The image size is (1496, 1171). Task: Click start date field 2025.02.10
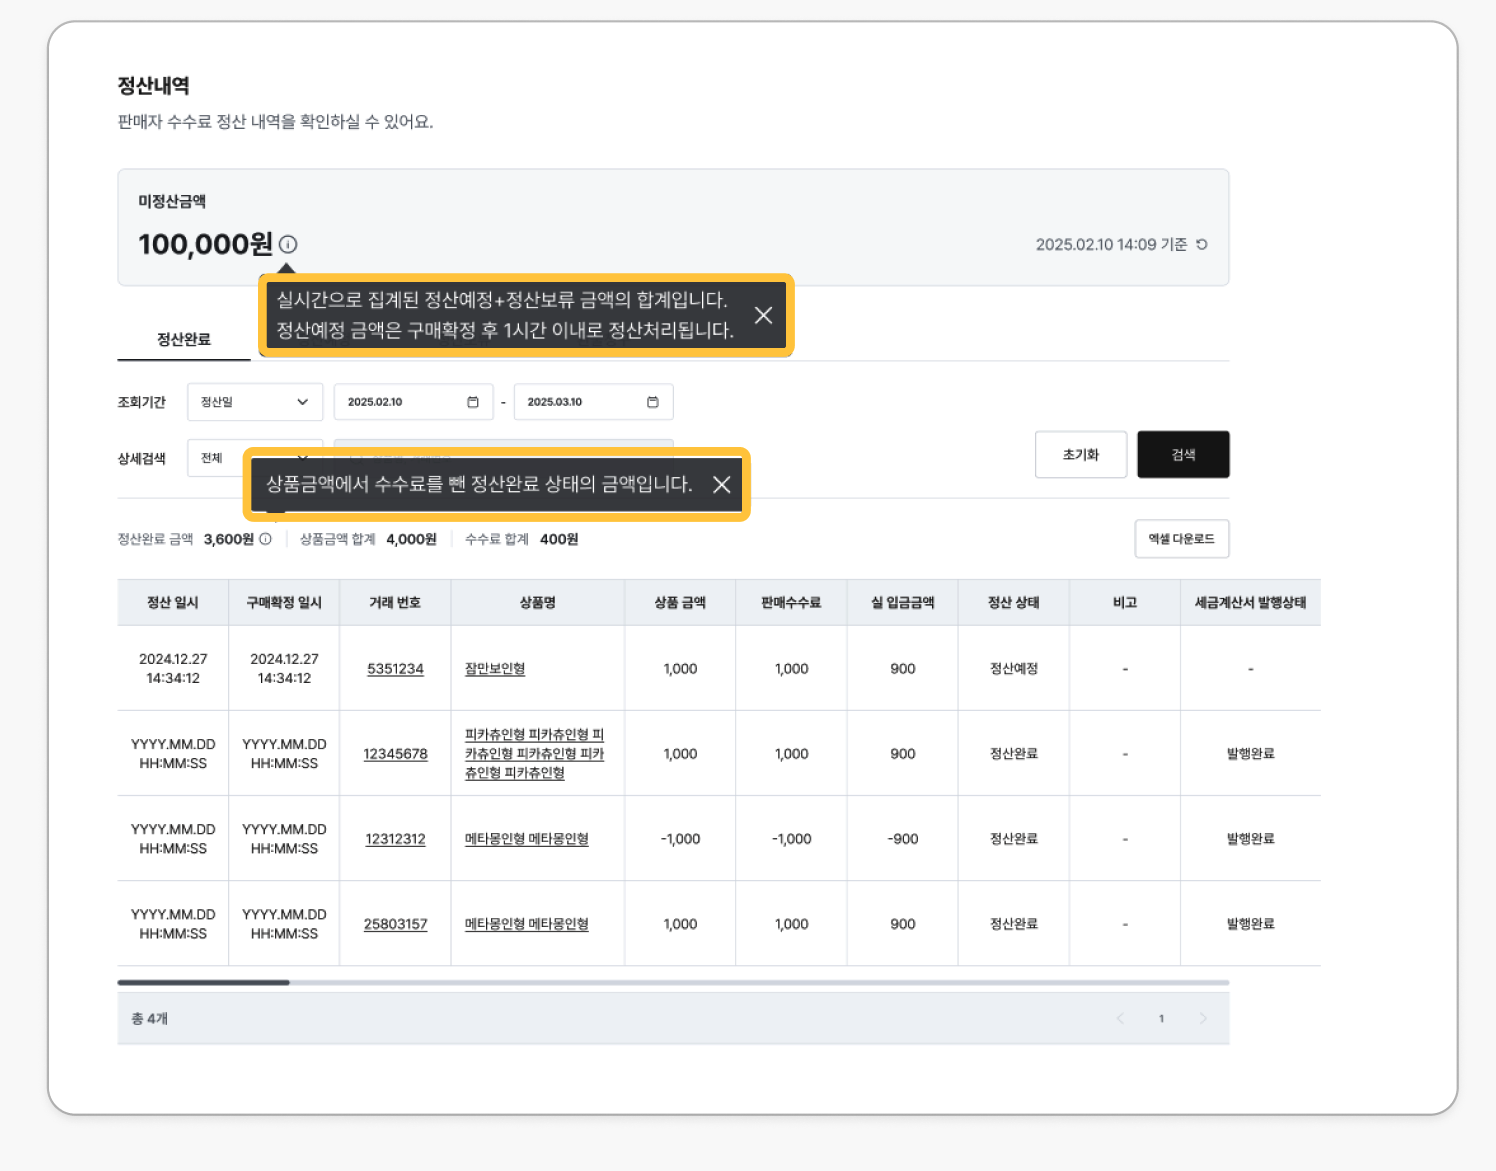413,402
